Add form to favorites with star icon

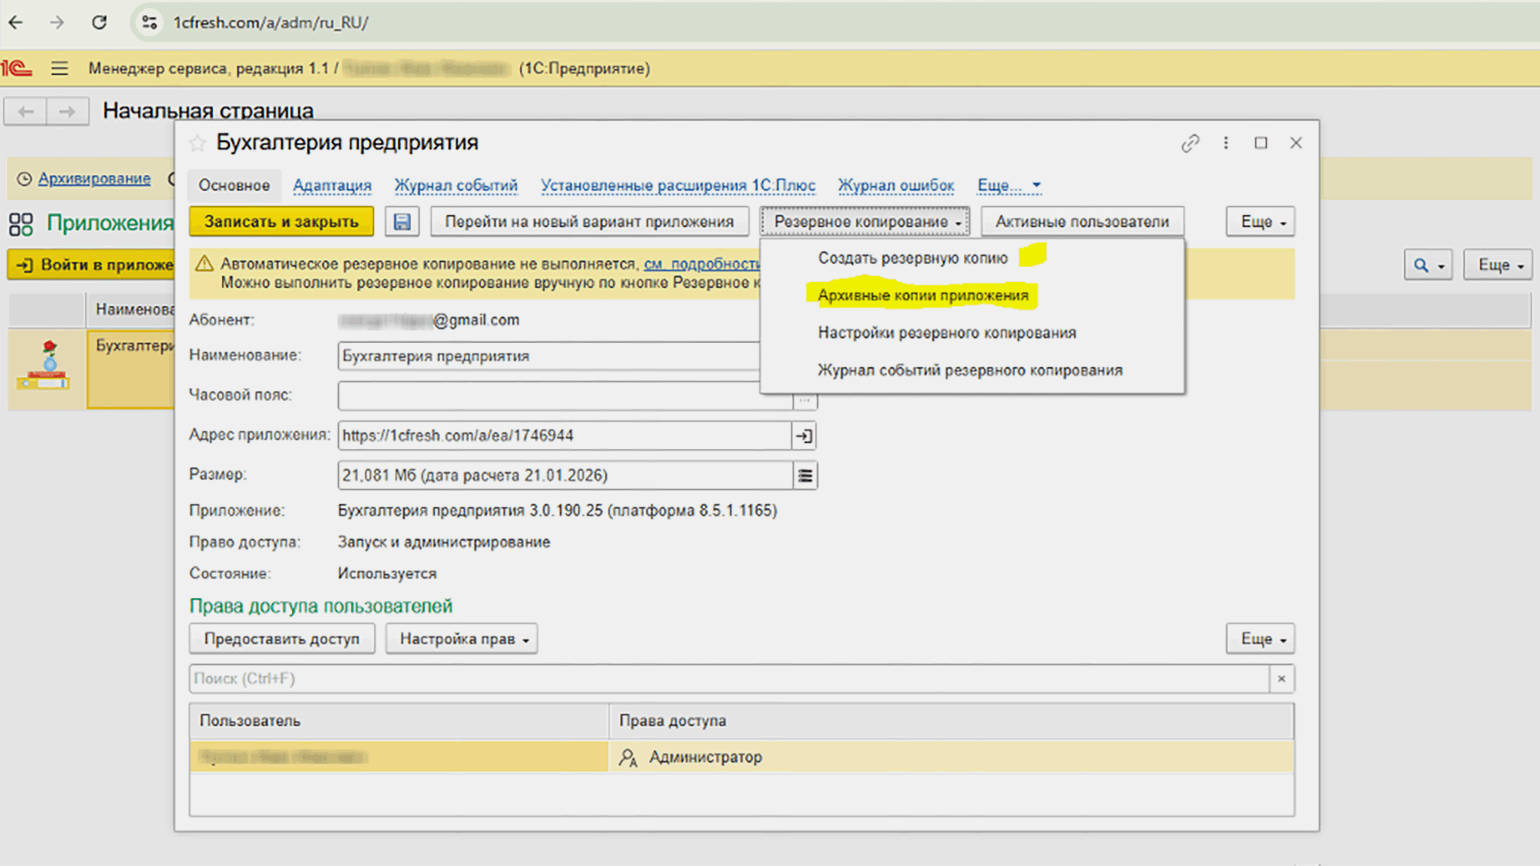198,144
